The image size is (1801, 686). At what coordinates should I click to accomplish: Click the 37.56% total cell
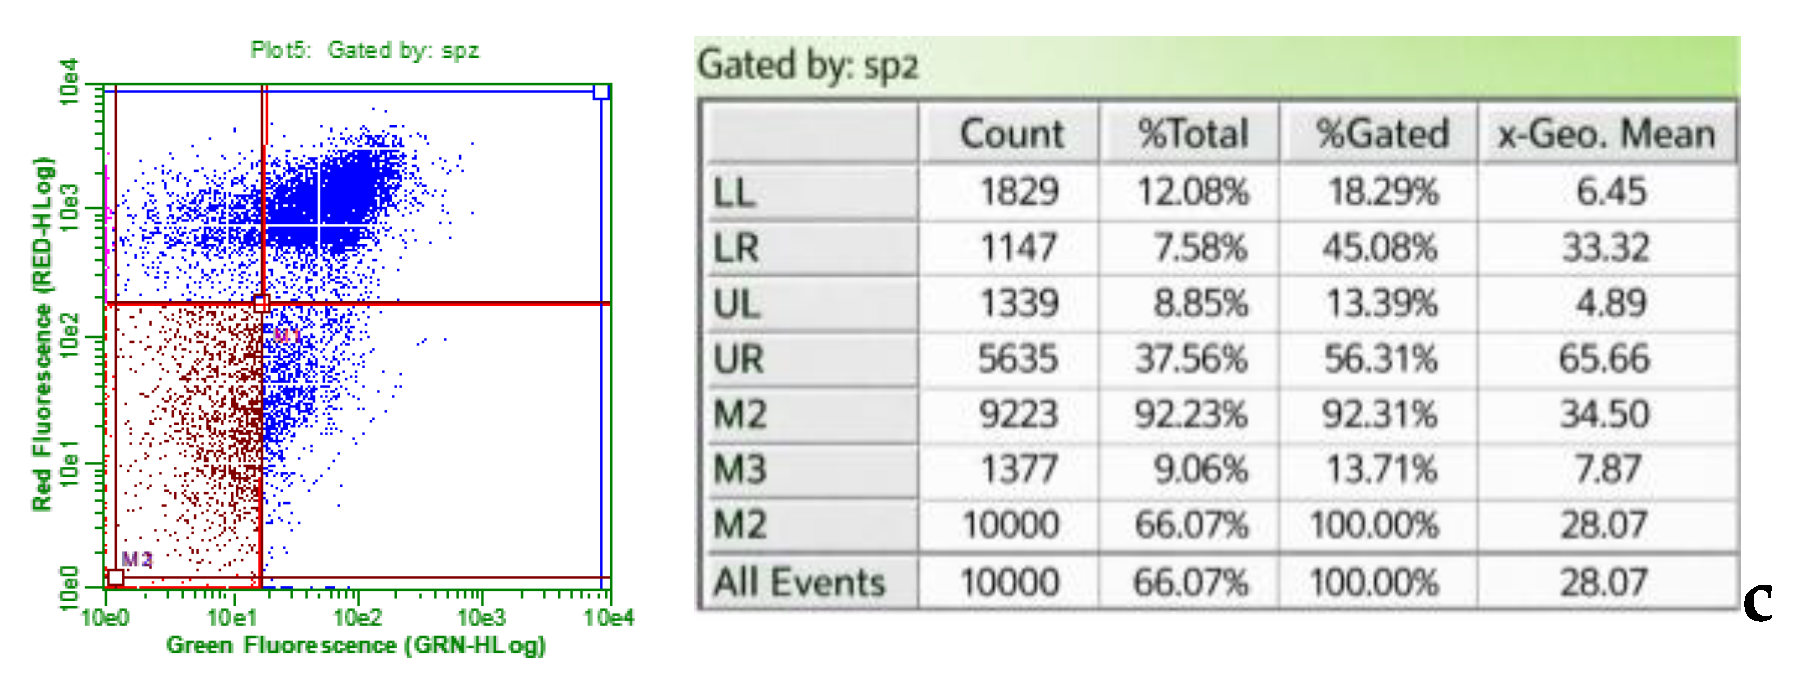point(1191,358)
